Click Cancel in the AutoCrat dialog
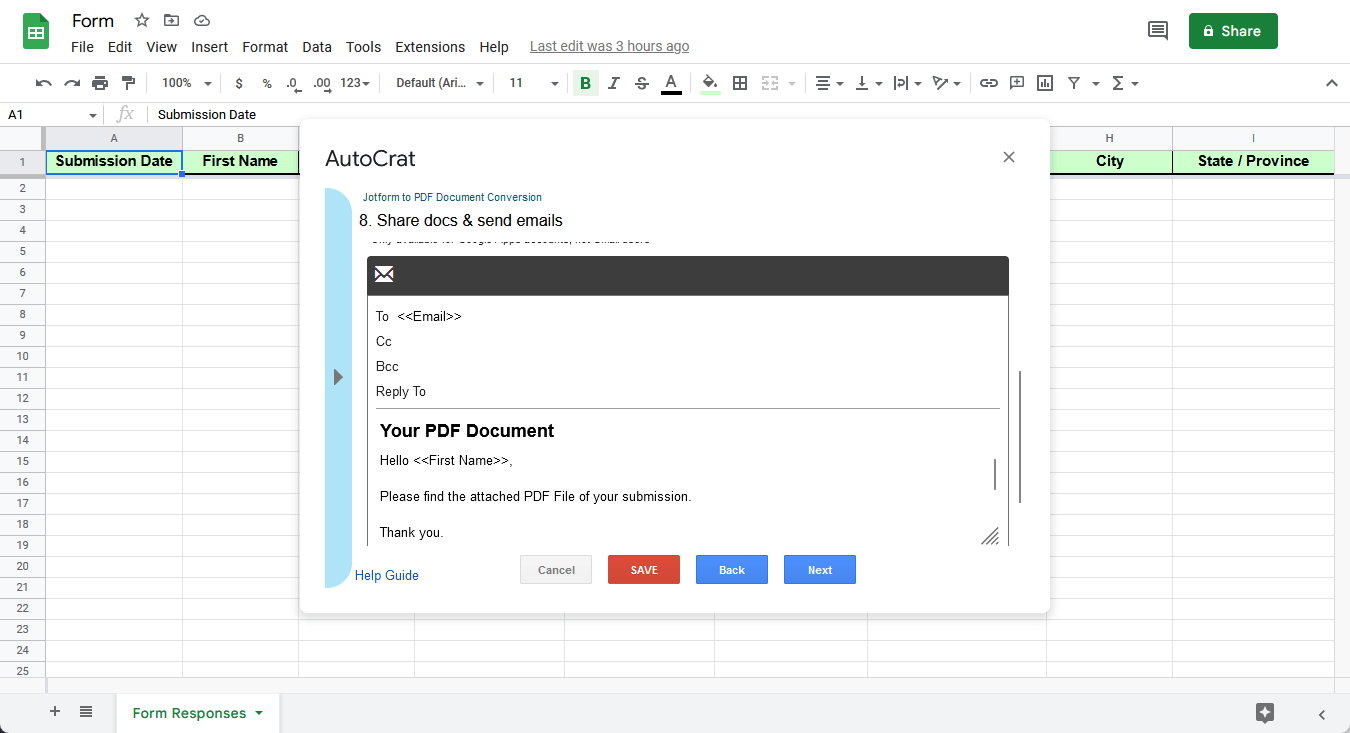This screenshot has height=733, width=1350. tap(556, 570)
